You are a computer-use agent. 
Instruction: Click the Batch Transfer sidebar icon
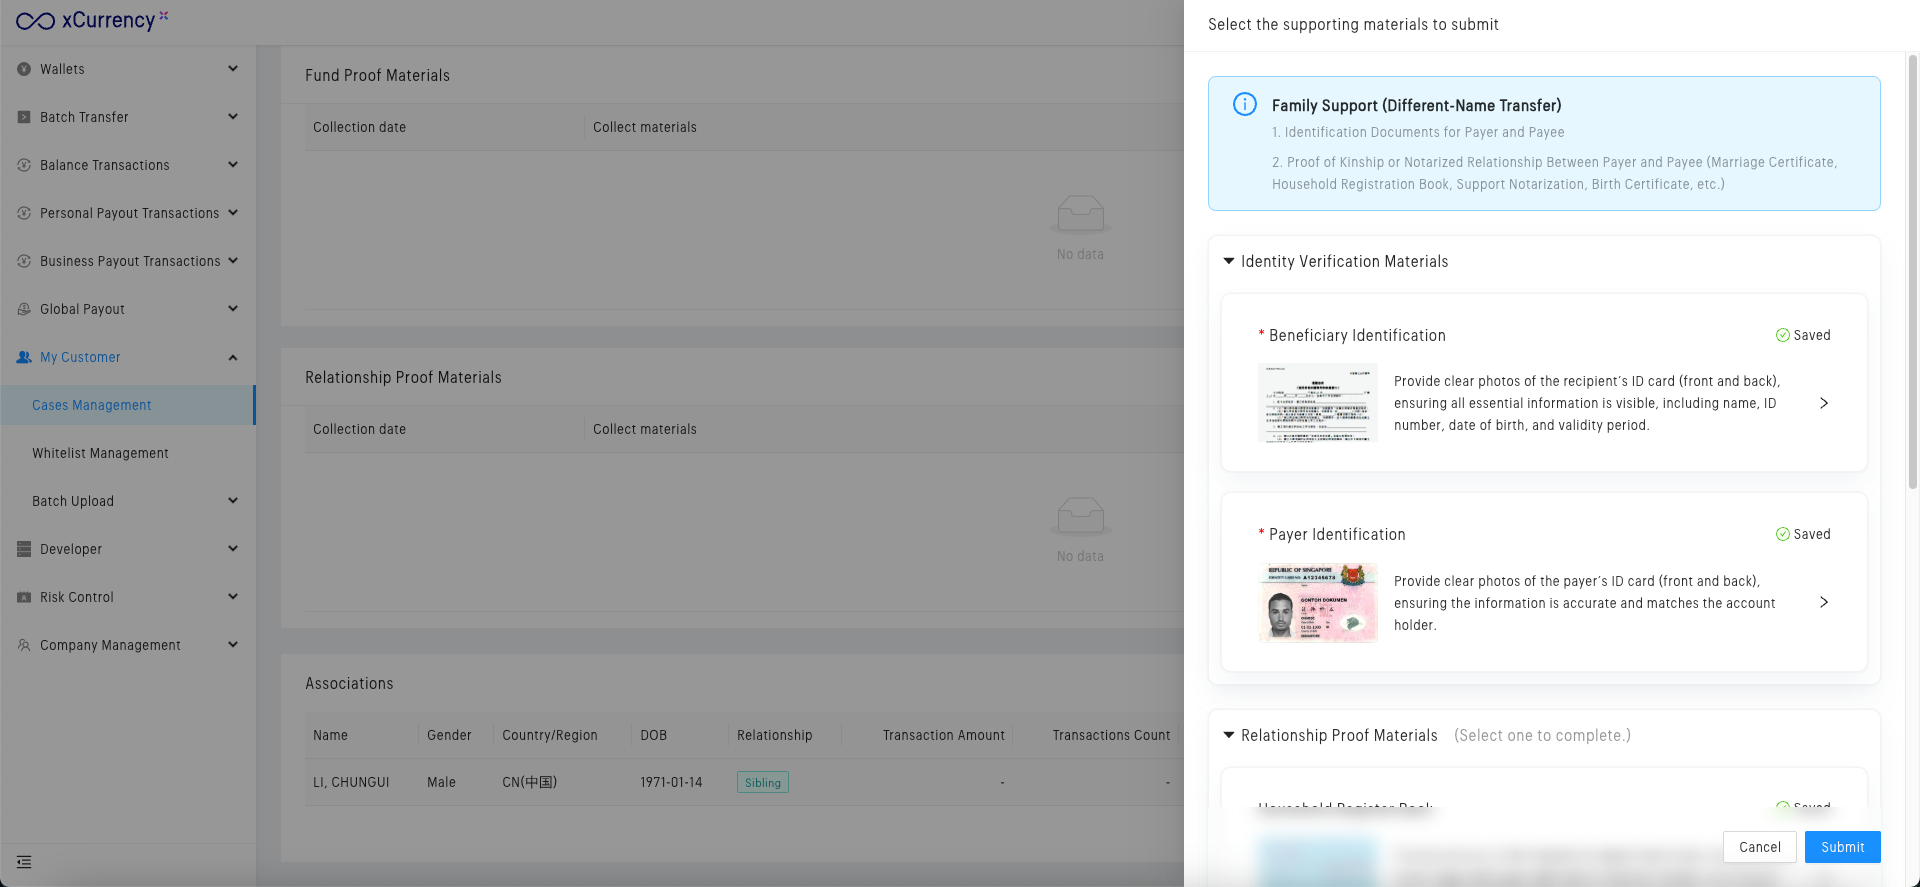click(24, 117)
